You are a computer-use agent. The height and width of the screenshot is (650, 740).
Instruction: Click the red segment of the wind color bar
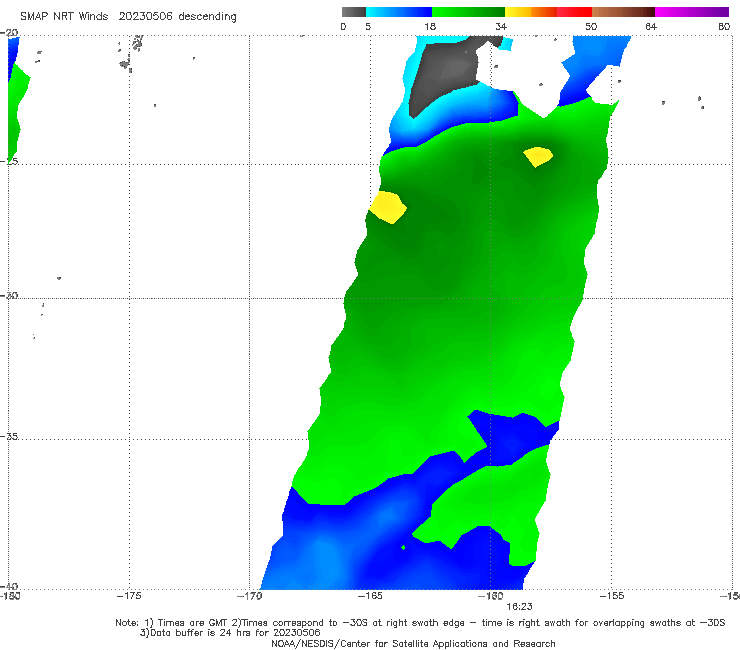pos(574,12)
